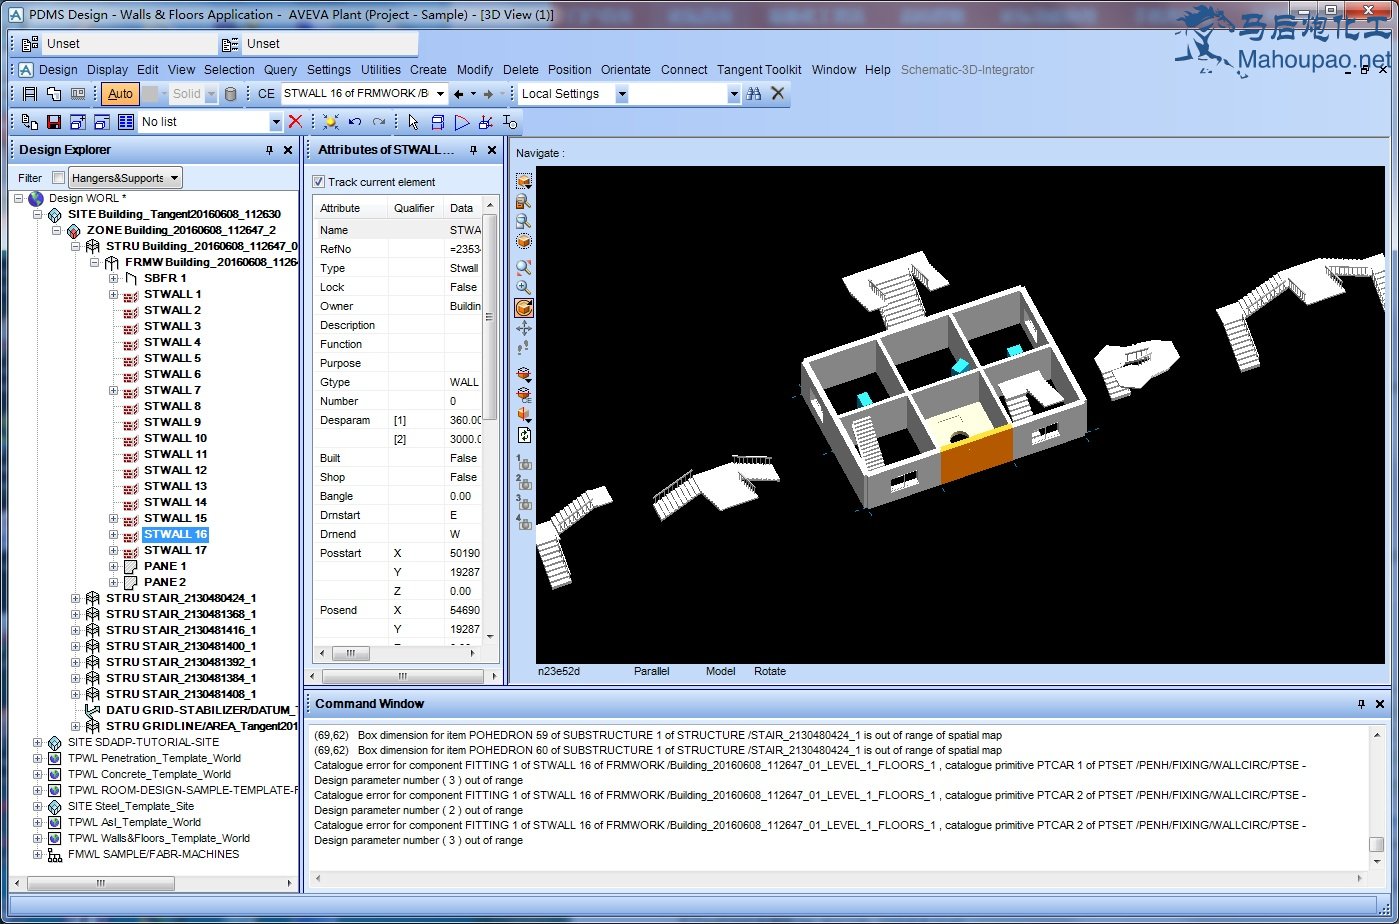Expand the PANE 1 tree node

[114, 566]
